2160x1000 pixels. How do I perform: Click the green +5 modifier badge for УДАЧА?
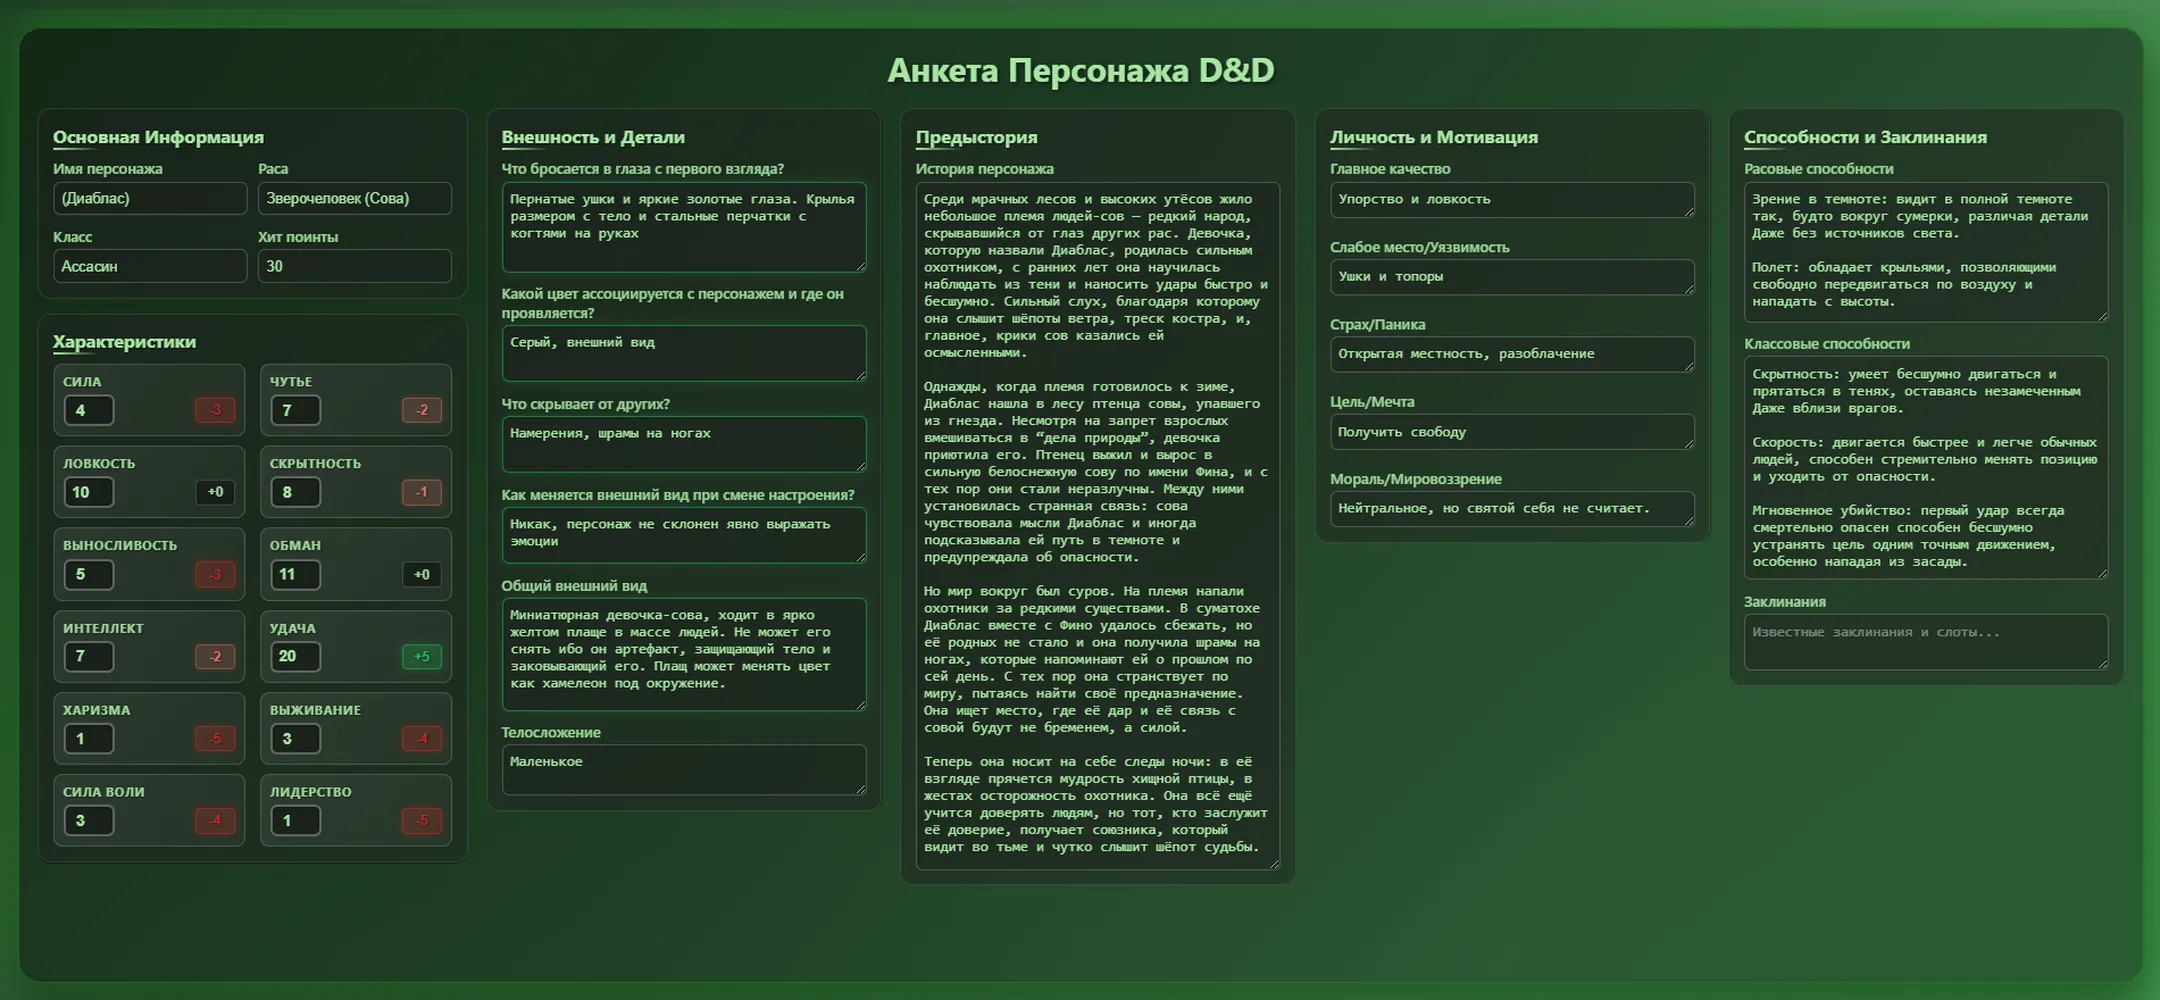click(422, 656)
